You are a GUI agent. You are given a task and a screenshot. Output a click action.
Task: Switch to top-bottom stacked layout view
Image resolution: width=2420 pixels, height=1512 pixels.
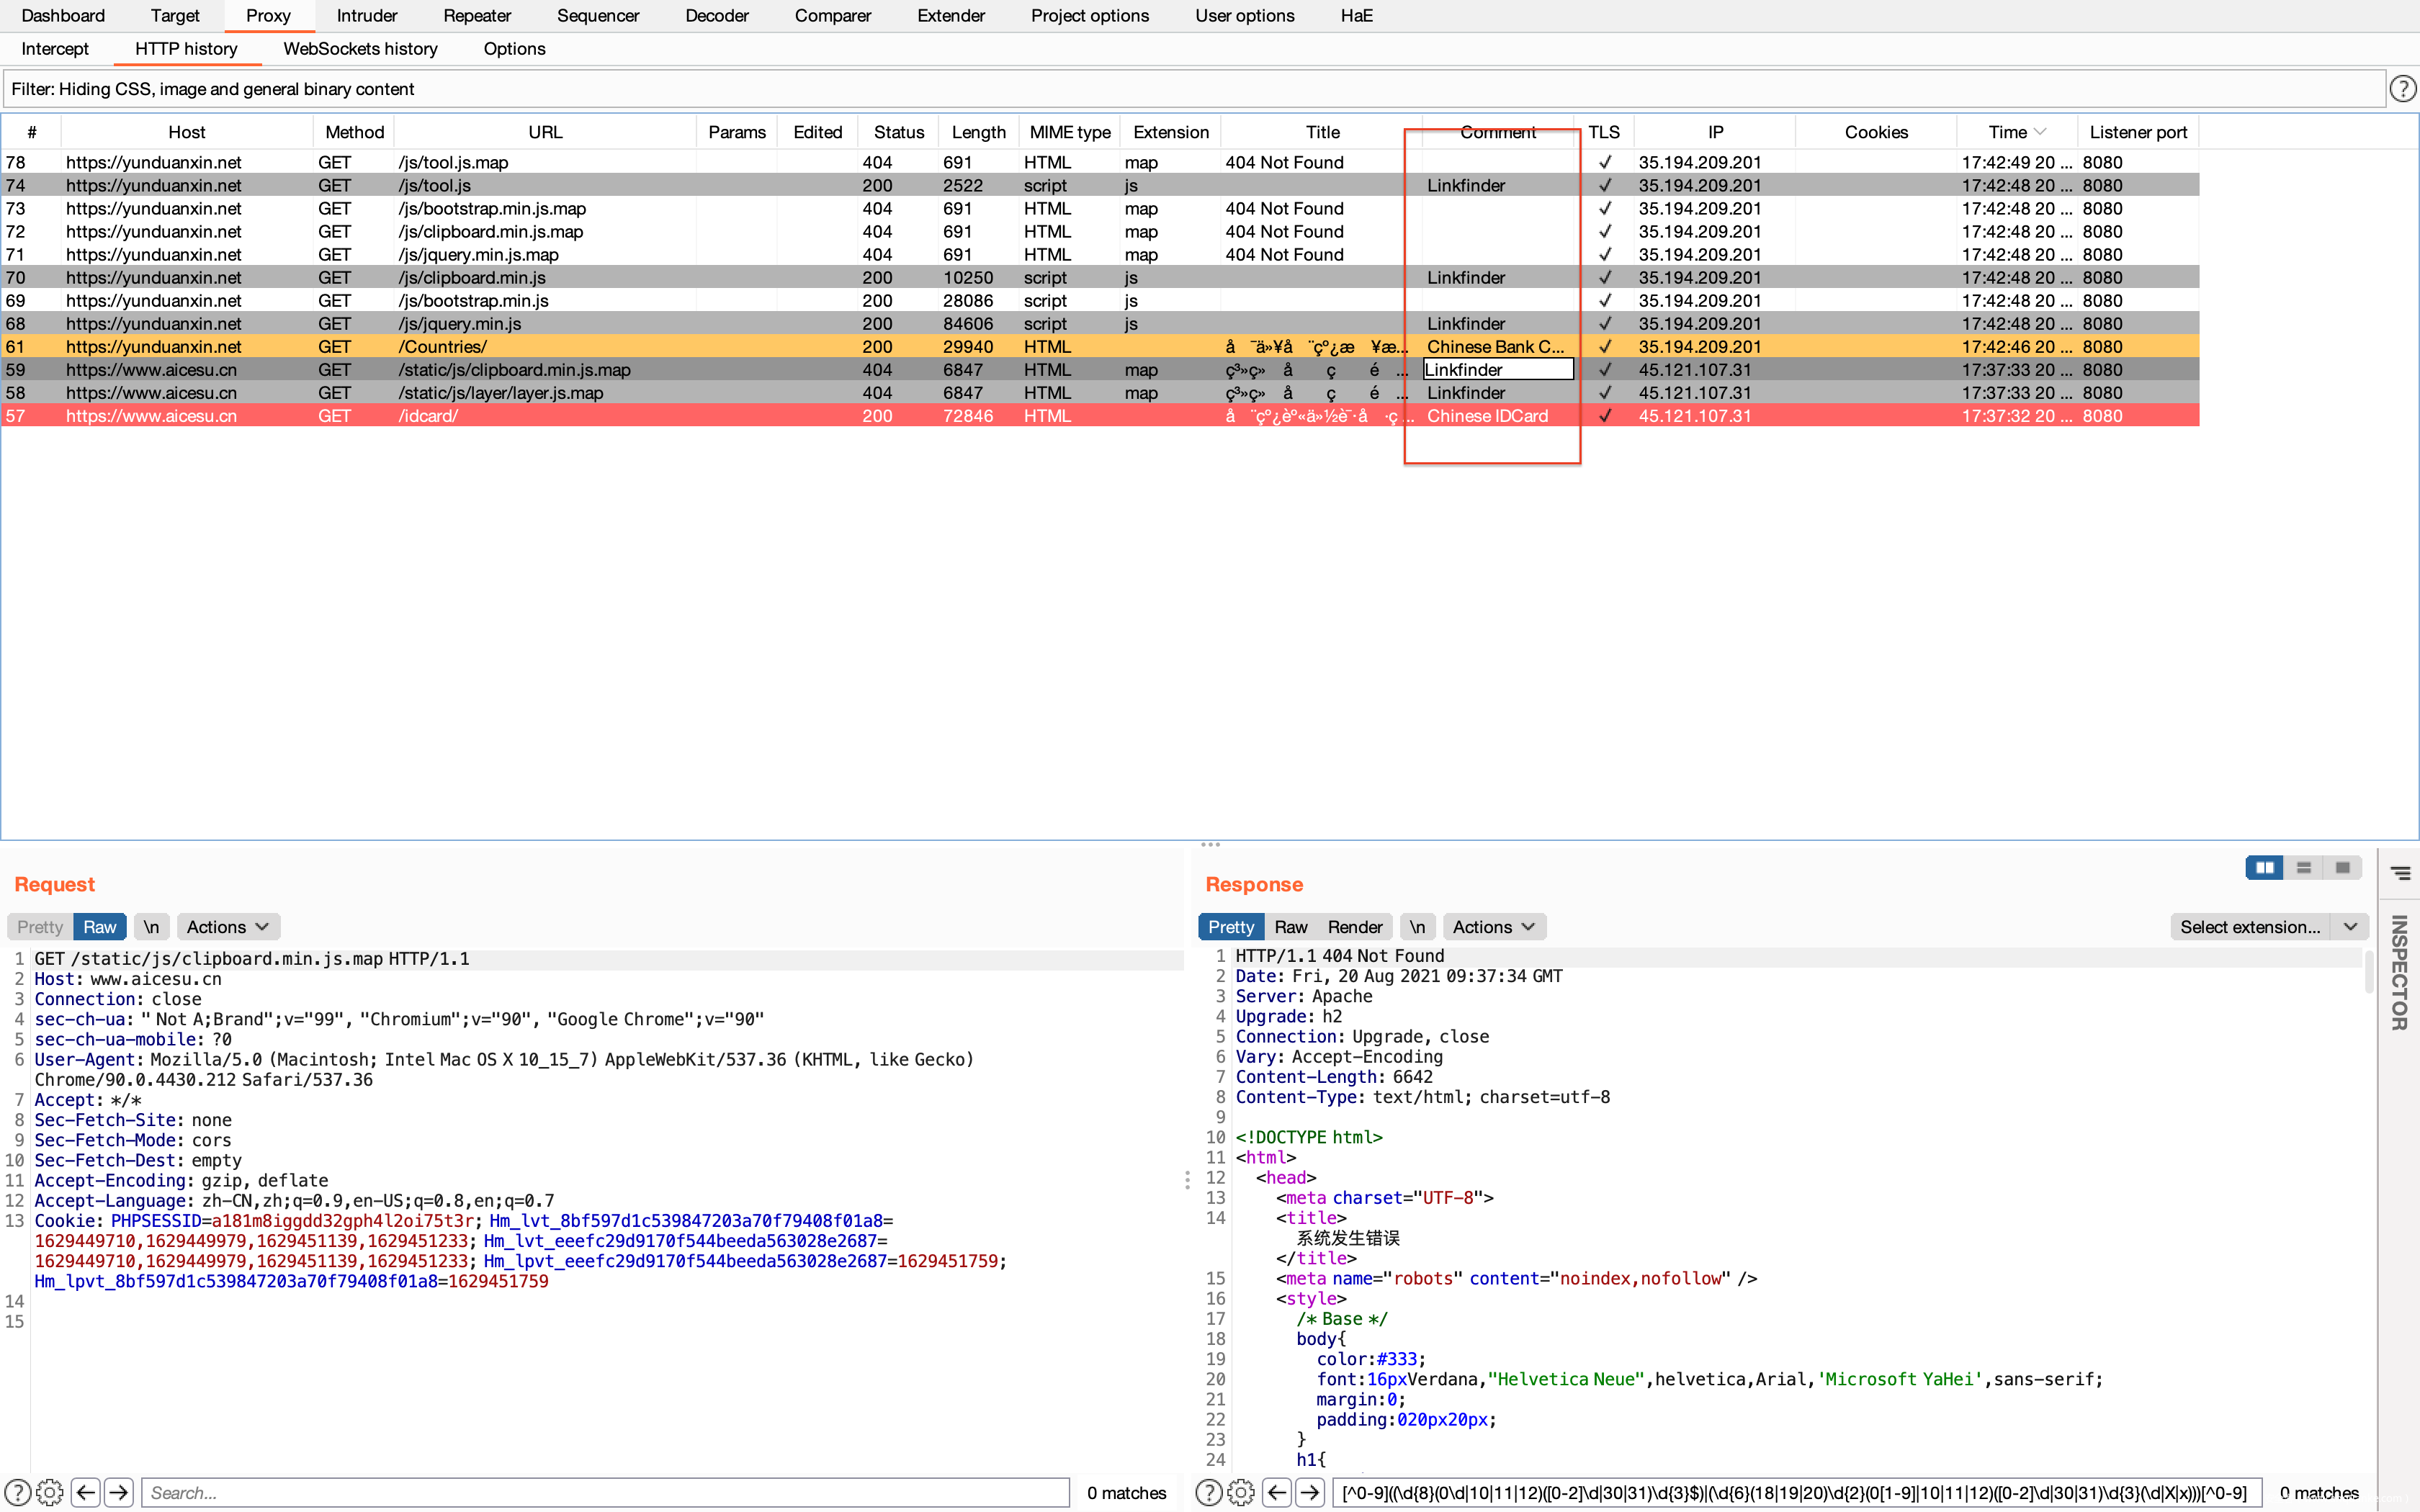(2303, 868)
